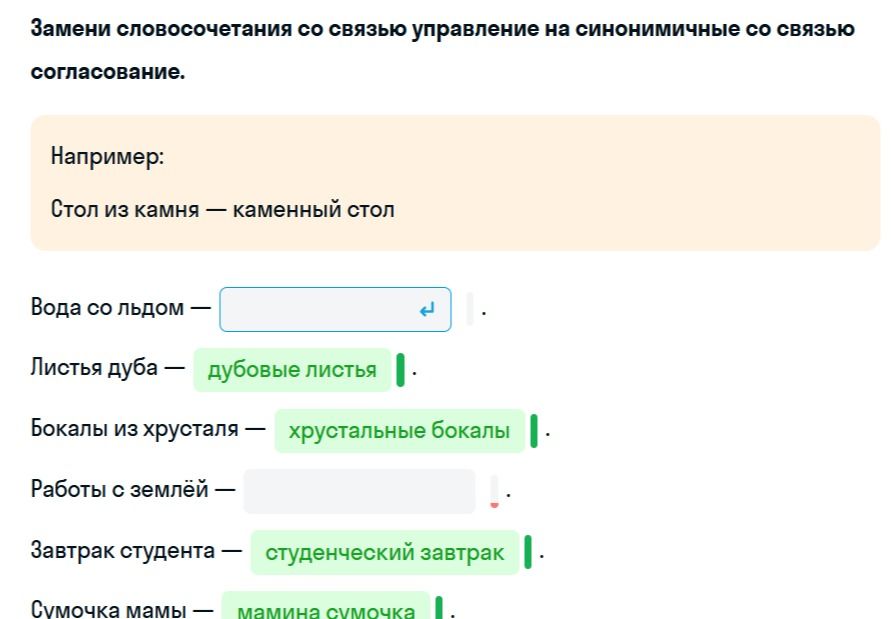
Task: Click the answer 'хрустальные бокалы'
Action: click(399, 431)
